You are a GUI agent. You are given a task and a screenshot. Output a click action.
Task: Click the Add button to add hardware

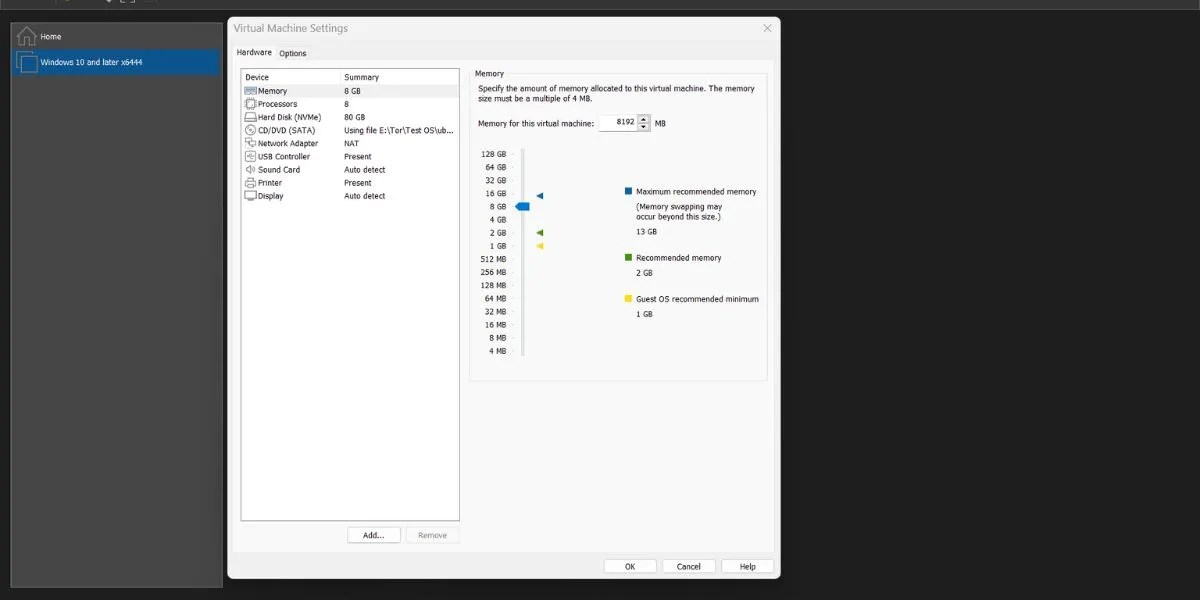[373, 534]
